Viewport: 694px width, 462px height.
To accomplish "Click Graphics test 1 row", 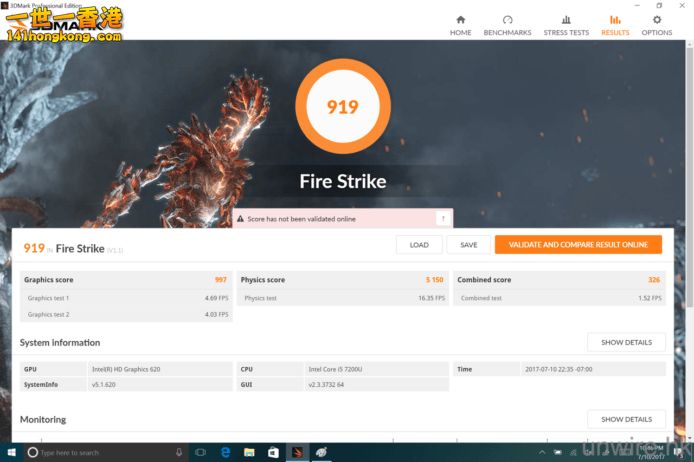I will 127,298.
